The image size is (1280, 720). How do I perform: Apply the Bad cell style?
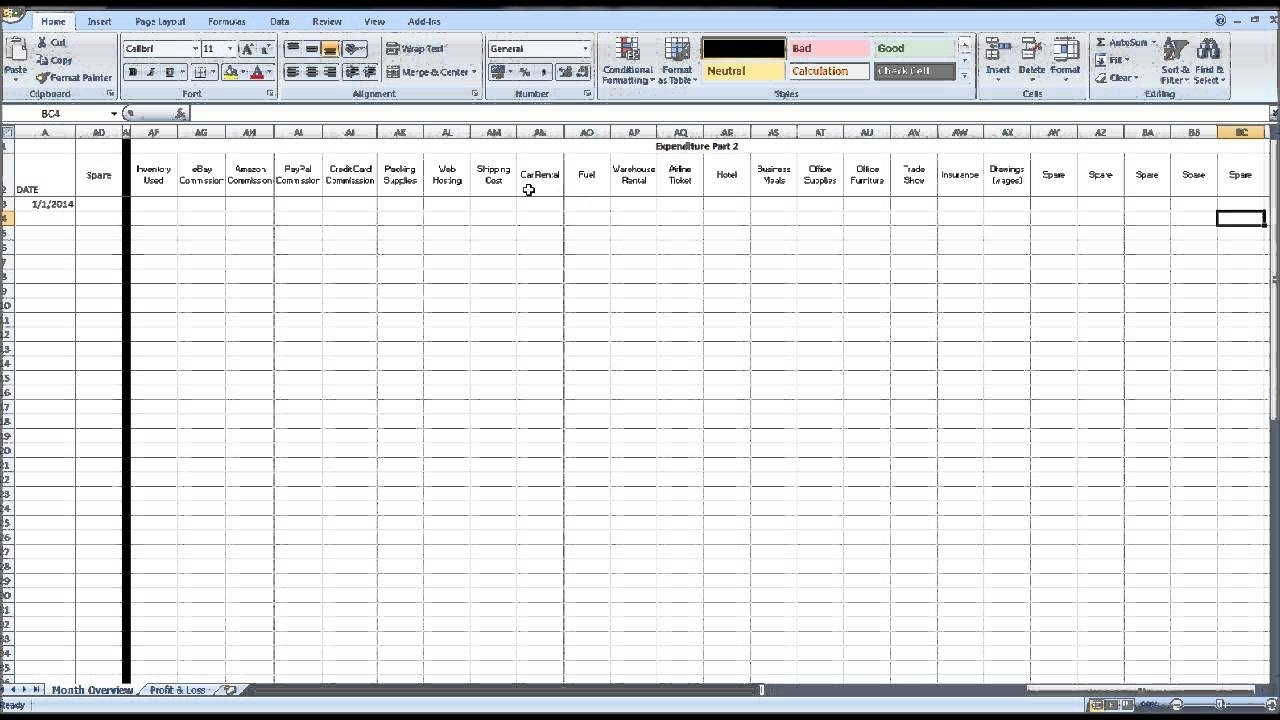tap(827, 48)
